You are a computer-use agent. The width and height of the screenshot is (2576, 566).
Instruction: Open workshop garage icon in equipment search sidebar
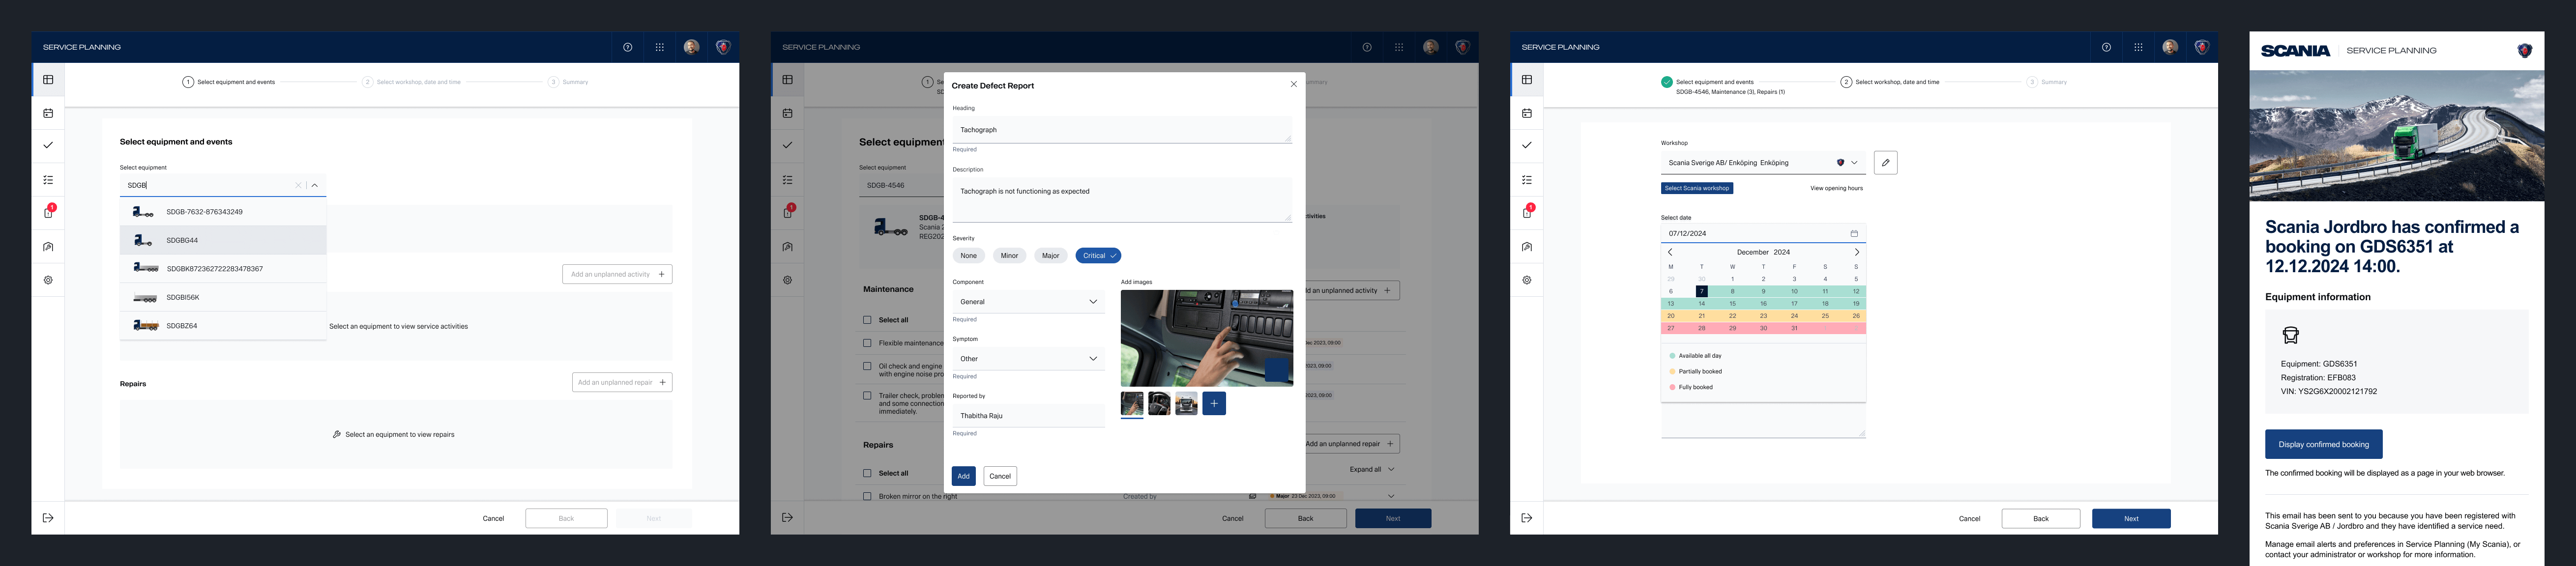tap(48, 246)
